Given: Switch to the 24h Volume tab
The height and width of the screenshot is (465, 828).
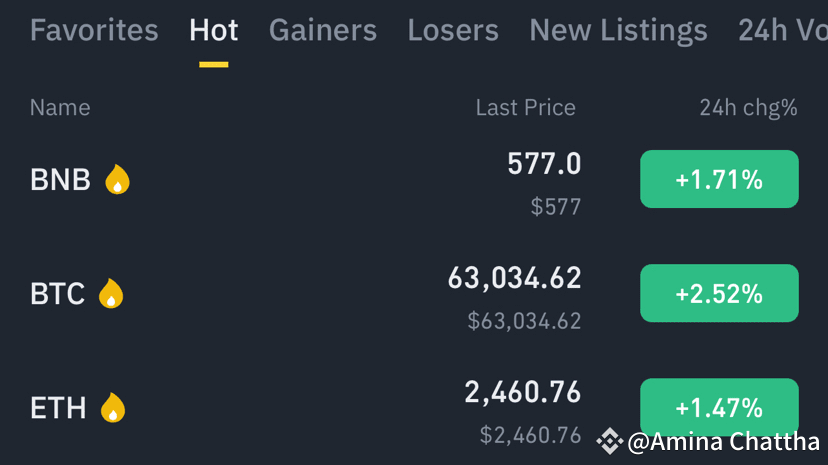Looking at the screenshot, I should pos(782,31).
